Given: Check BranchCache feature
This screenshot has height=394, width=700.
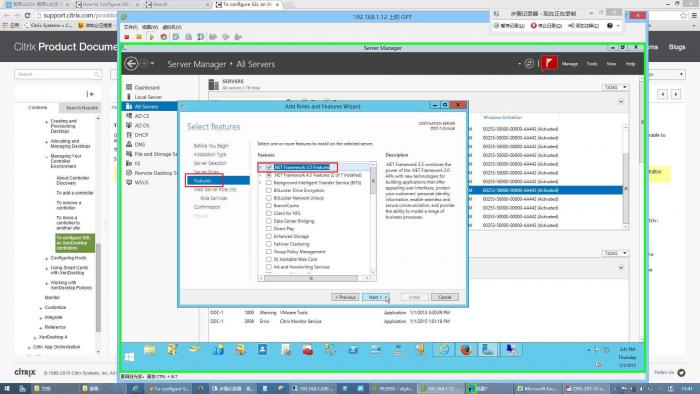Looking at the screenshot, I should pos(269,206).
